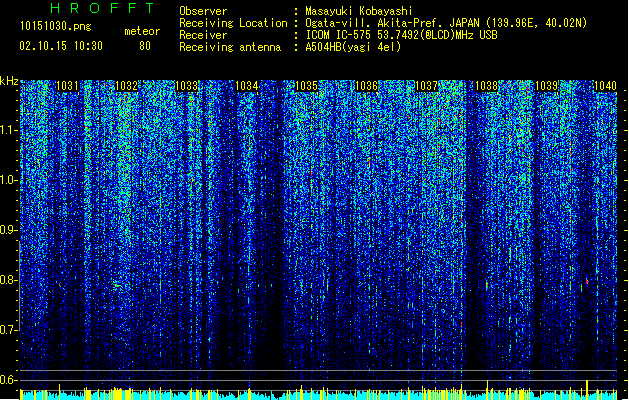Click the 1037 time marker label
Image resolution: width=629 pixels, height=400 pixels.
pos(426,86)
